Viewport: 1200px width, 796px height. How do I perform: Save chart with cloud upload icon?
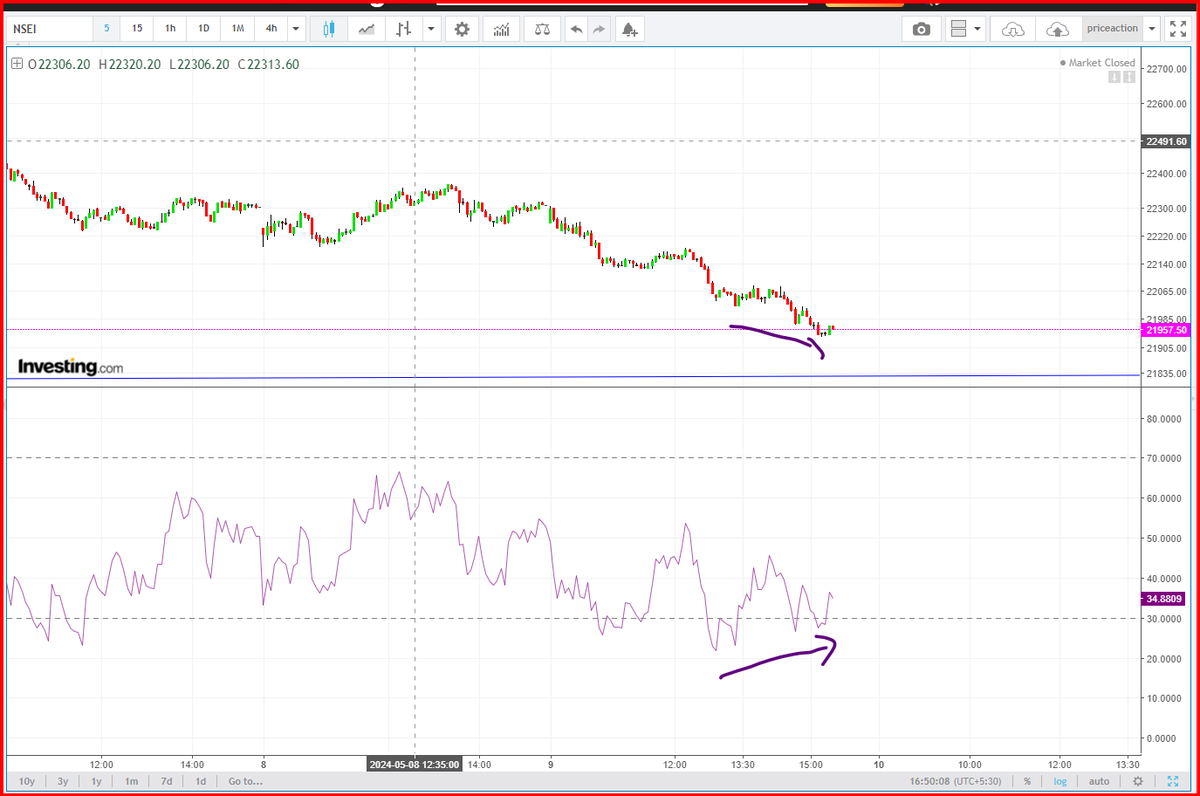(x=1058, y=29)
